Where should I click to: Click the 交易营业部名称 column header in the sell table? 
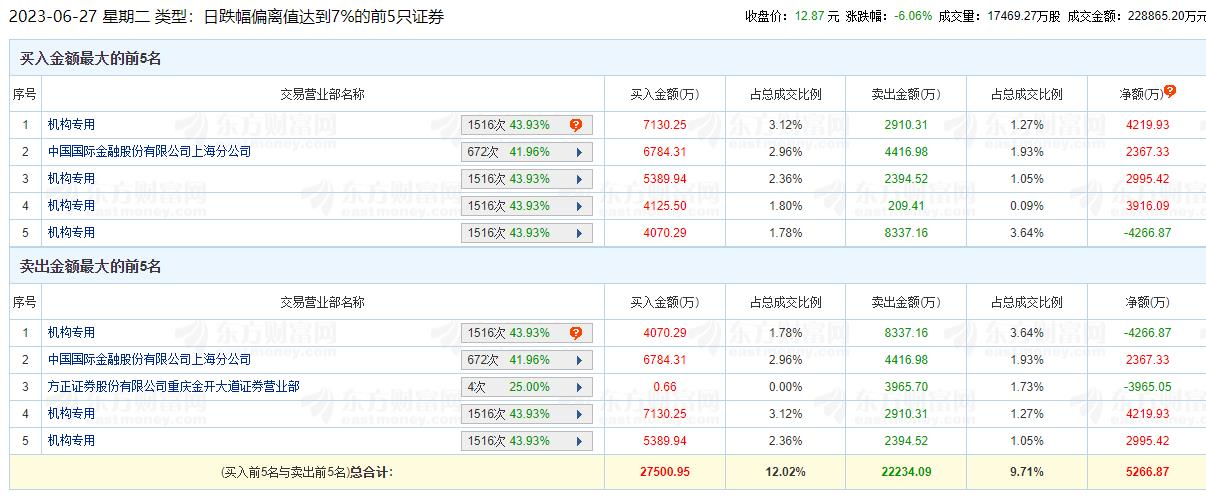(x=321, y=302)
